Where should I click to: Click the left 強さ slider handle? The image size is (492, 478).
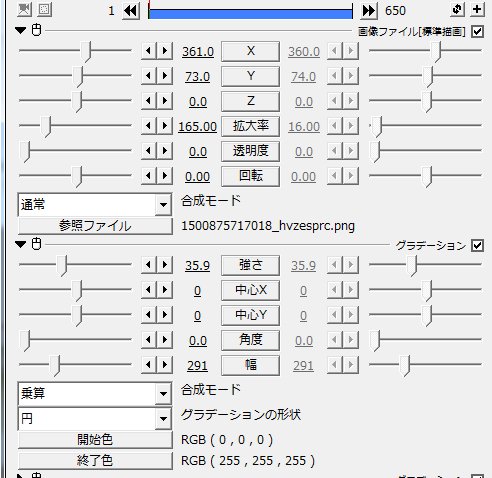click(62, 266)
